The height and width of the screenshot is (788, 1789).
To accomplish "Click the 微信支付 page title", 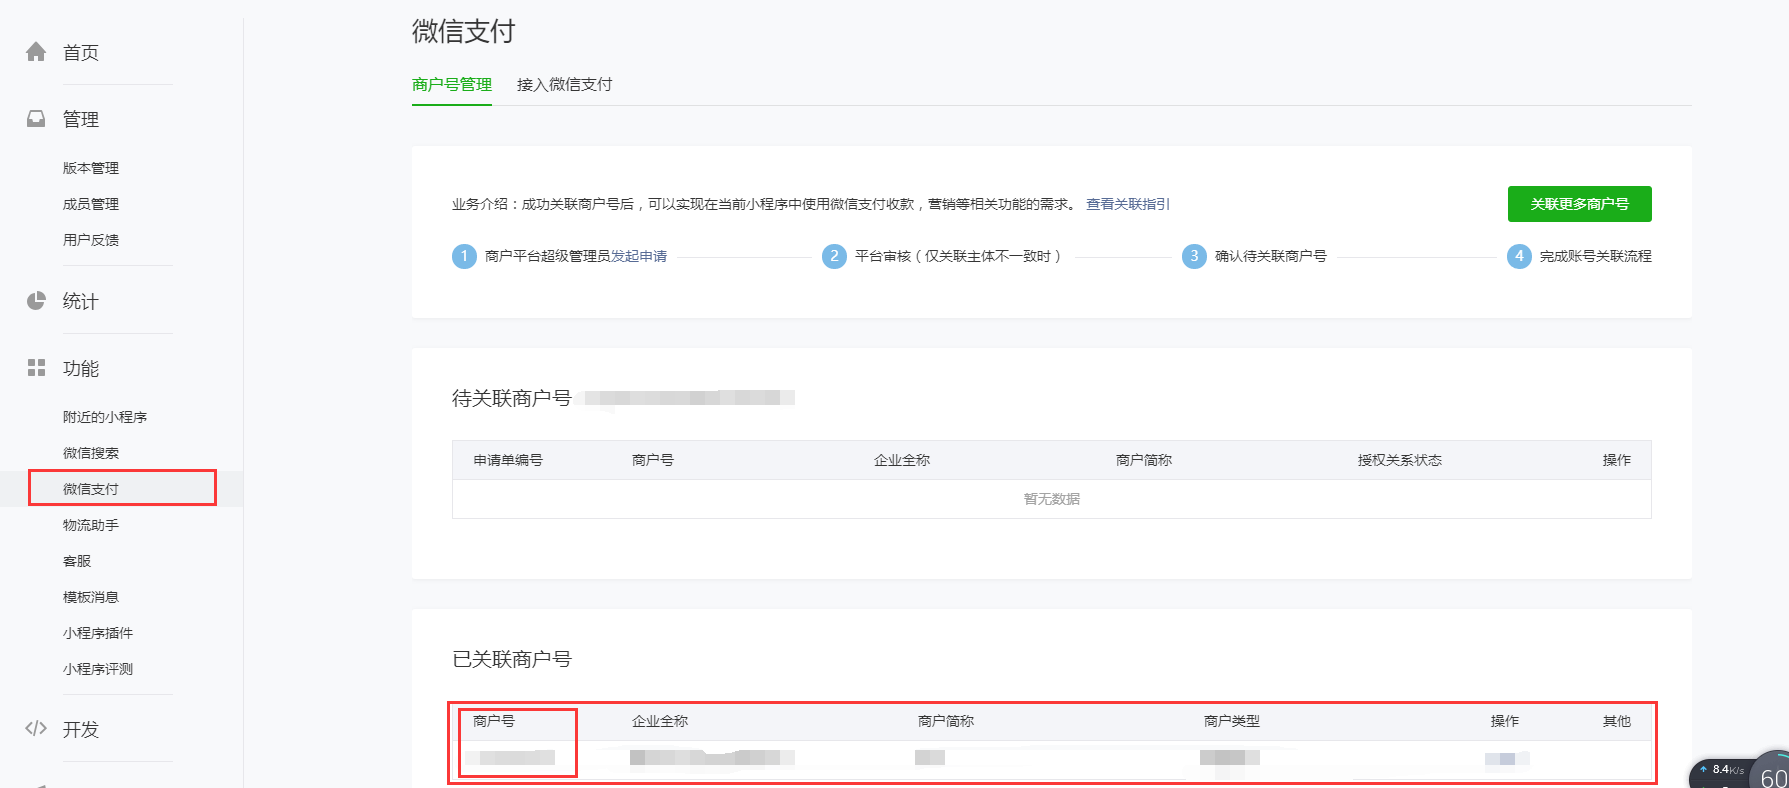I will click(x=464, y=32).
